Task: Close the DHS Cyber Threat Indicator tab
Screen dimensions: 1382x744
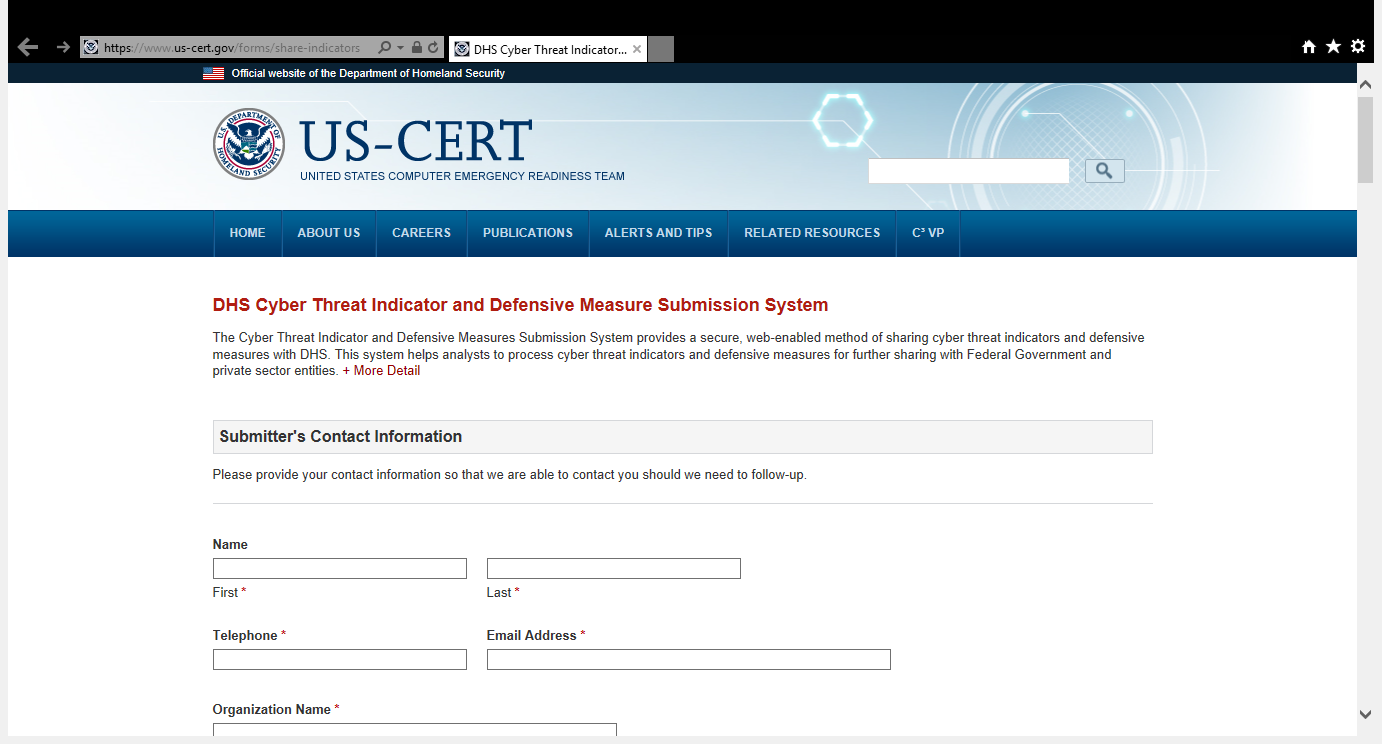Action: click(x=637, y=49)
